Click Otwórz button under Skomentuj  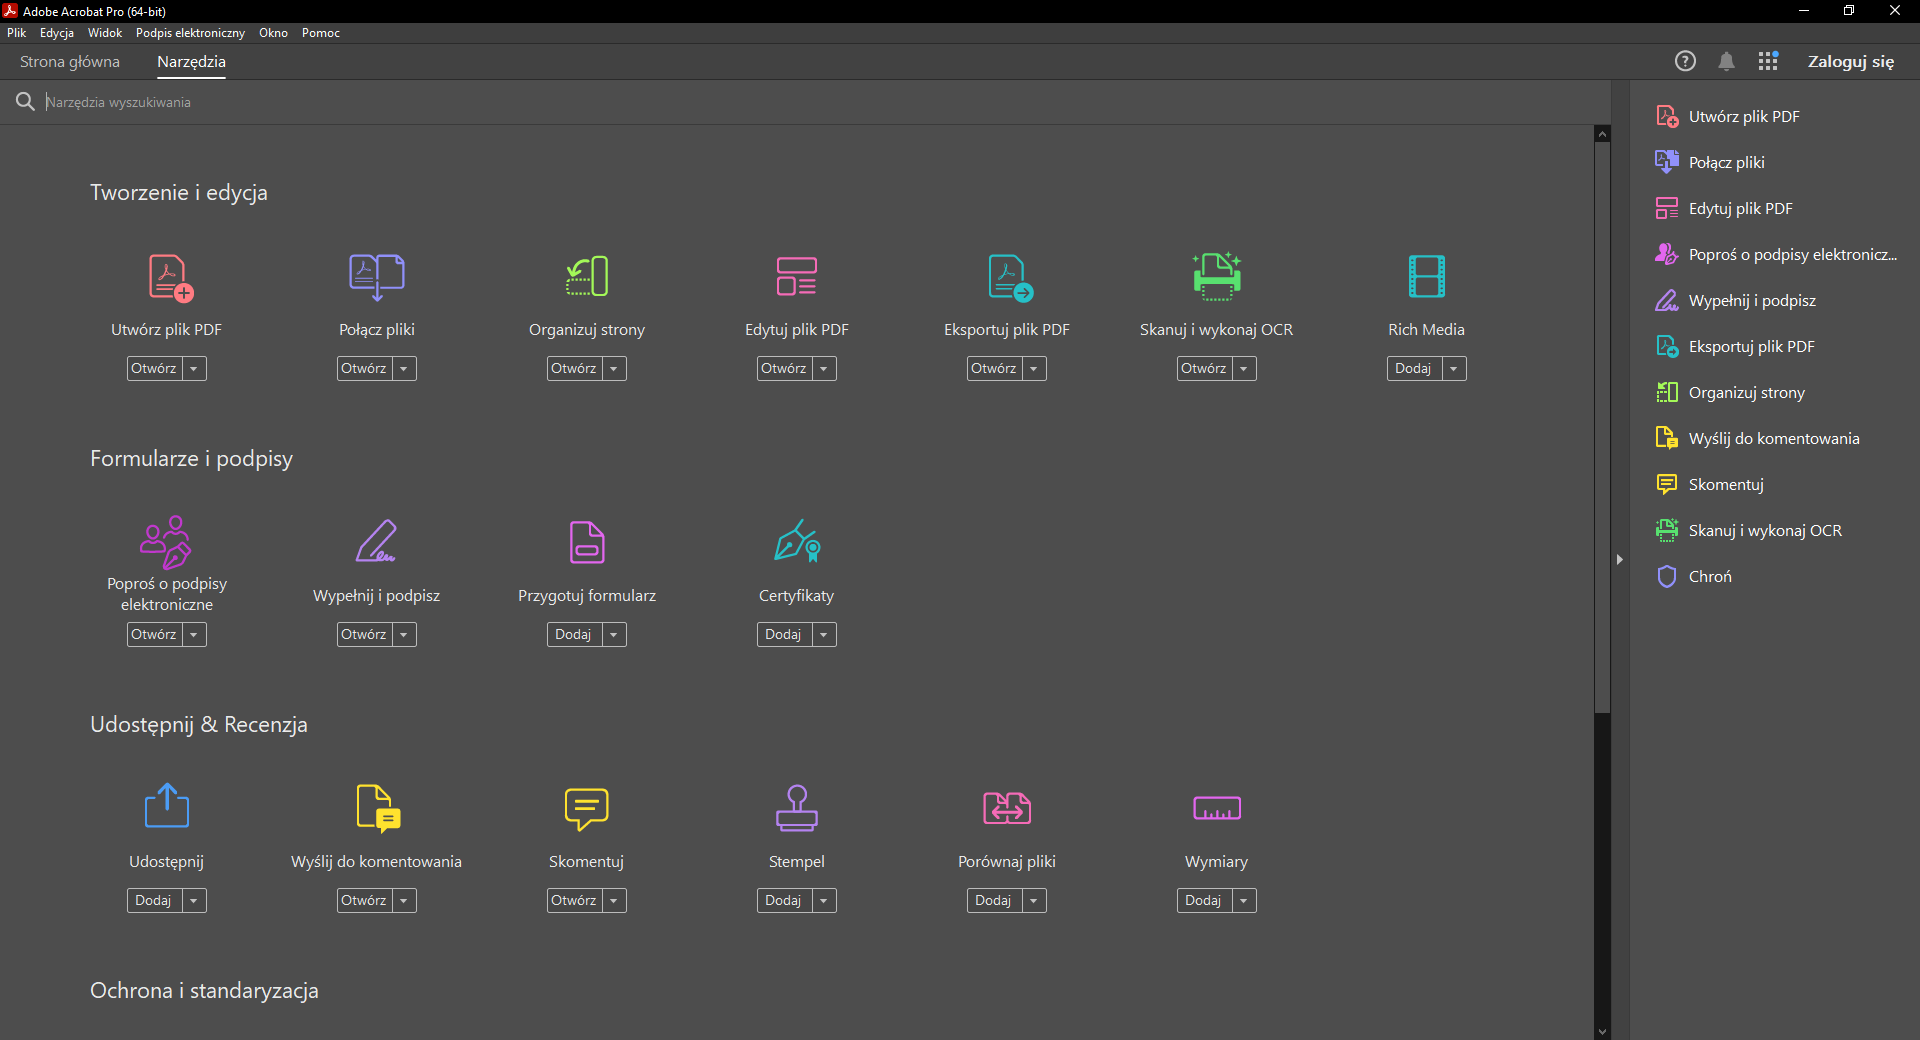(574, 901)
